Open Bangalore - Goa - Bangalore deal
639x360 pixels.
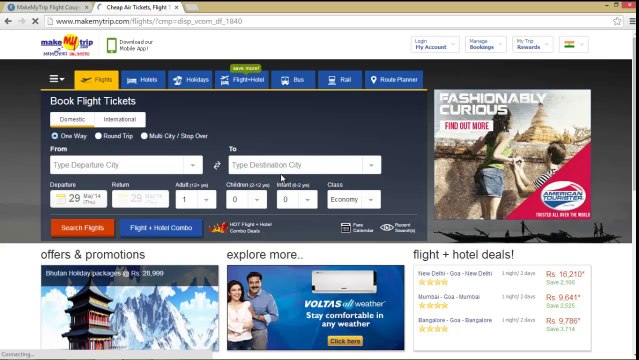[x=455, y=320]
